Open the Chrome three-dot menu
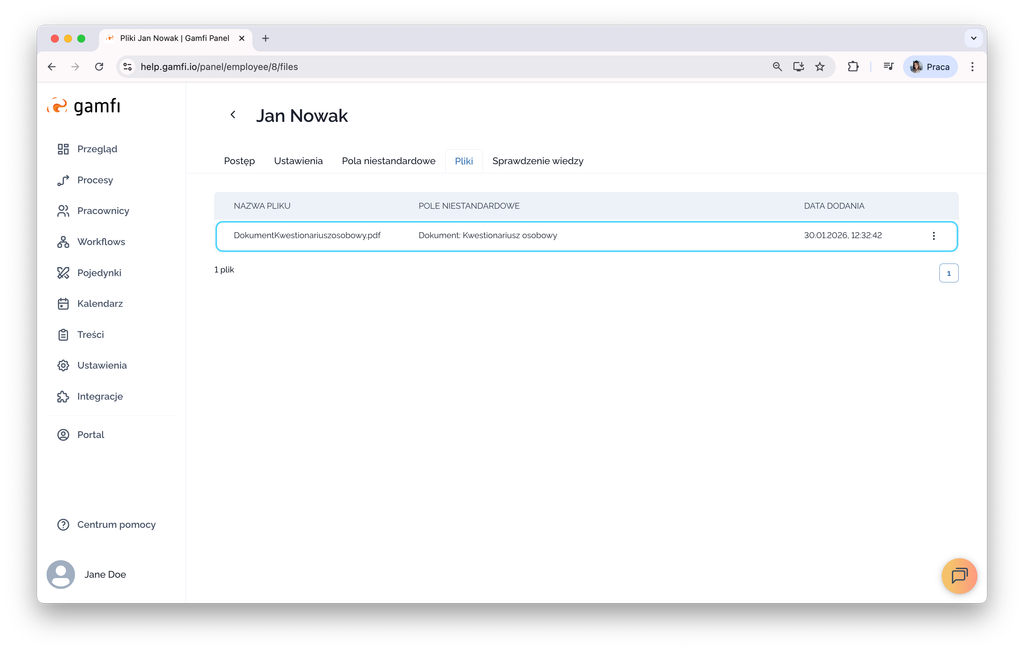Viewport: 1024px width, 652px height. point(972,67)
